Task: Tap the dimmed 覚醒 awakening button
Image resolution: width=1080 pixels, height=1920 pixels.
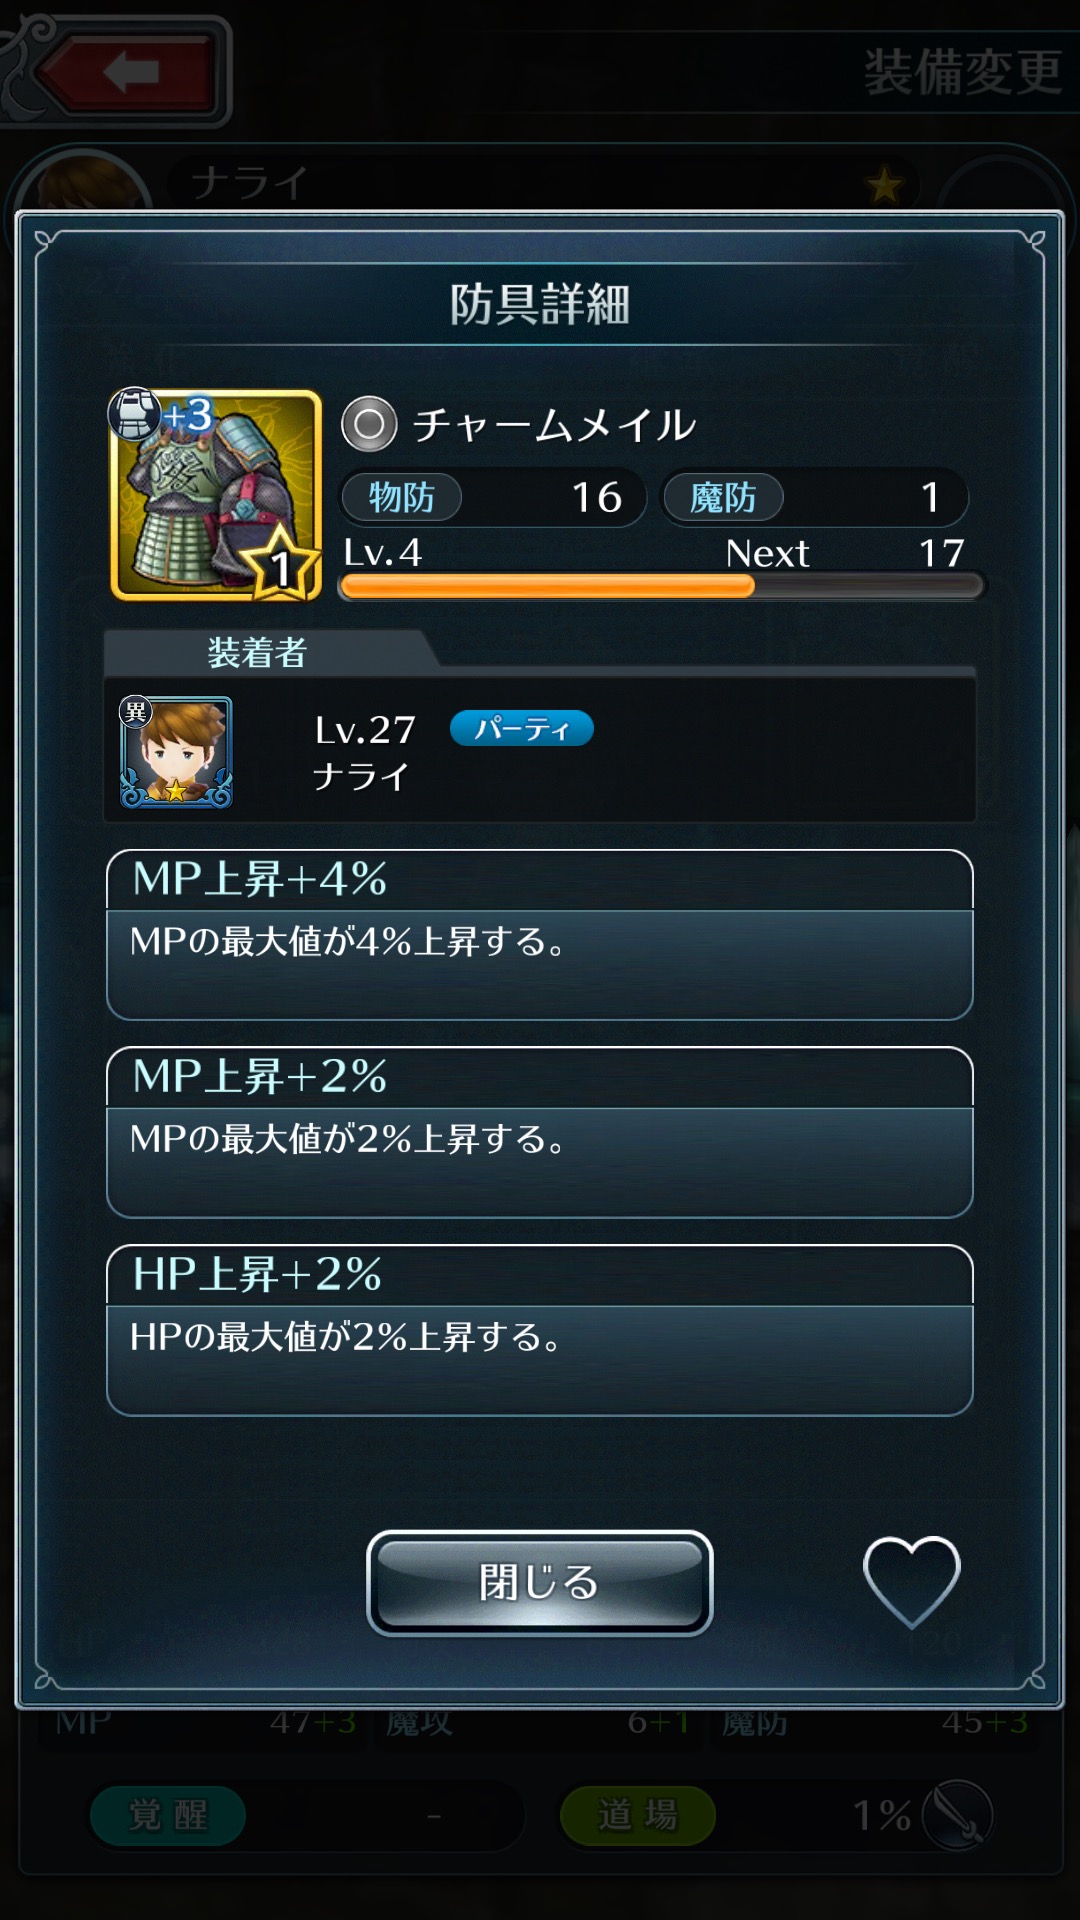Action: [168, 1815]
